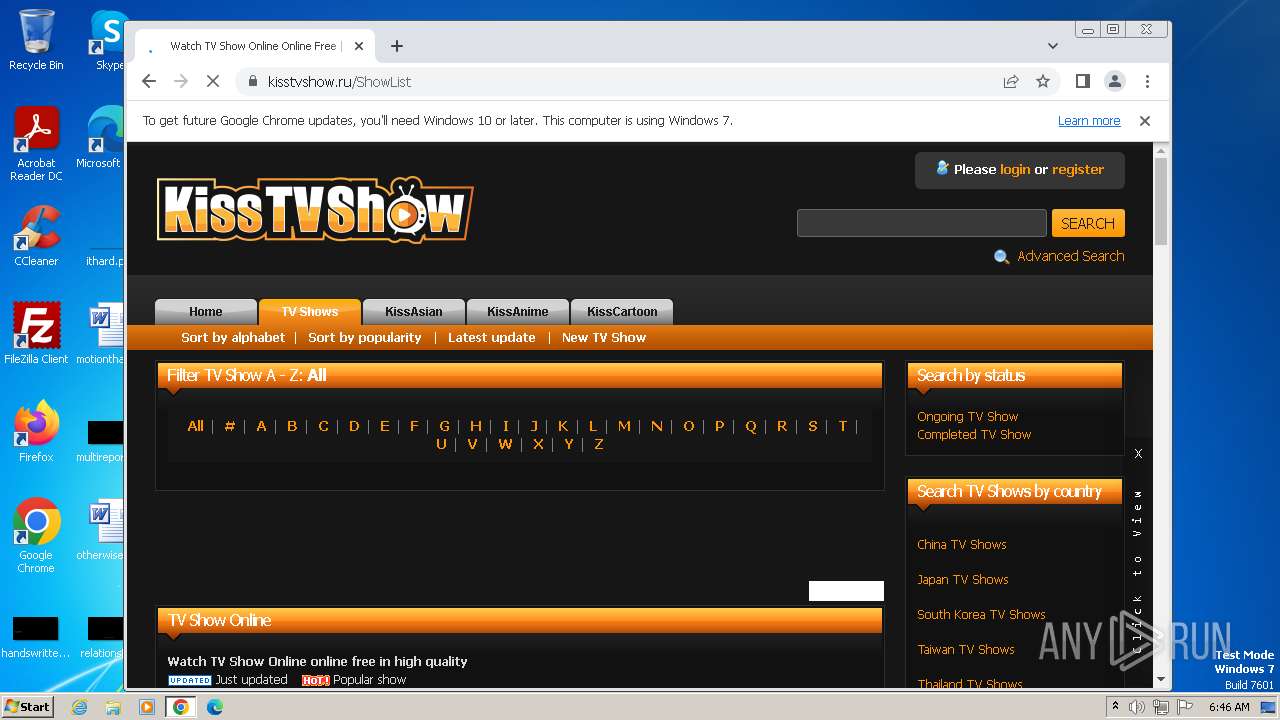The width and height of the screenshot is (1280, 720).
Task: Select the All filter letter
Action: point(195,426)
